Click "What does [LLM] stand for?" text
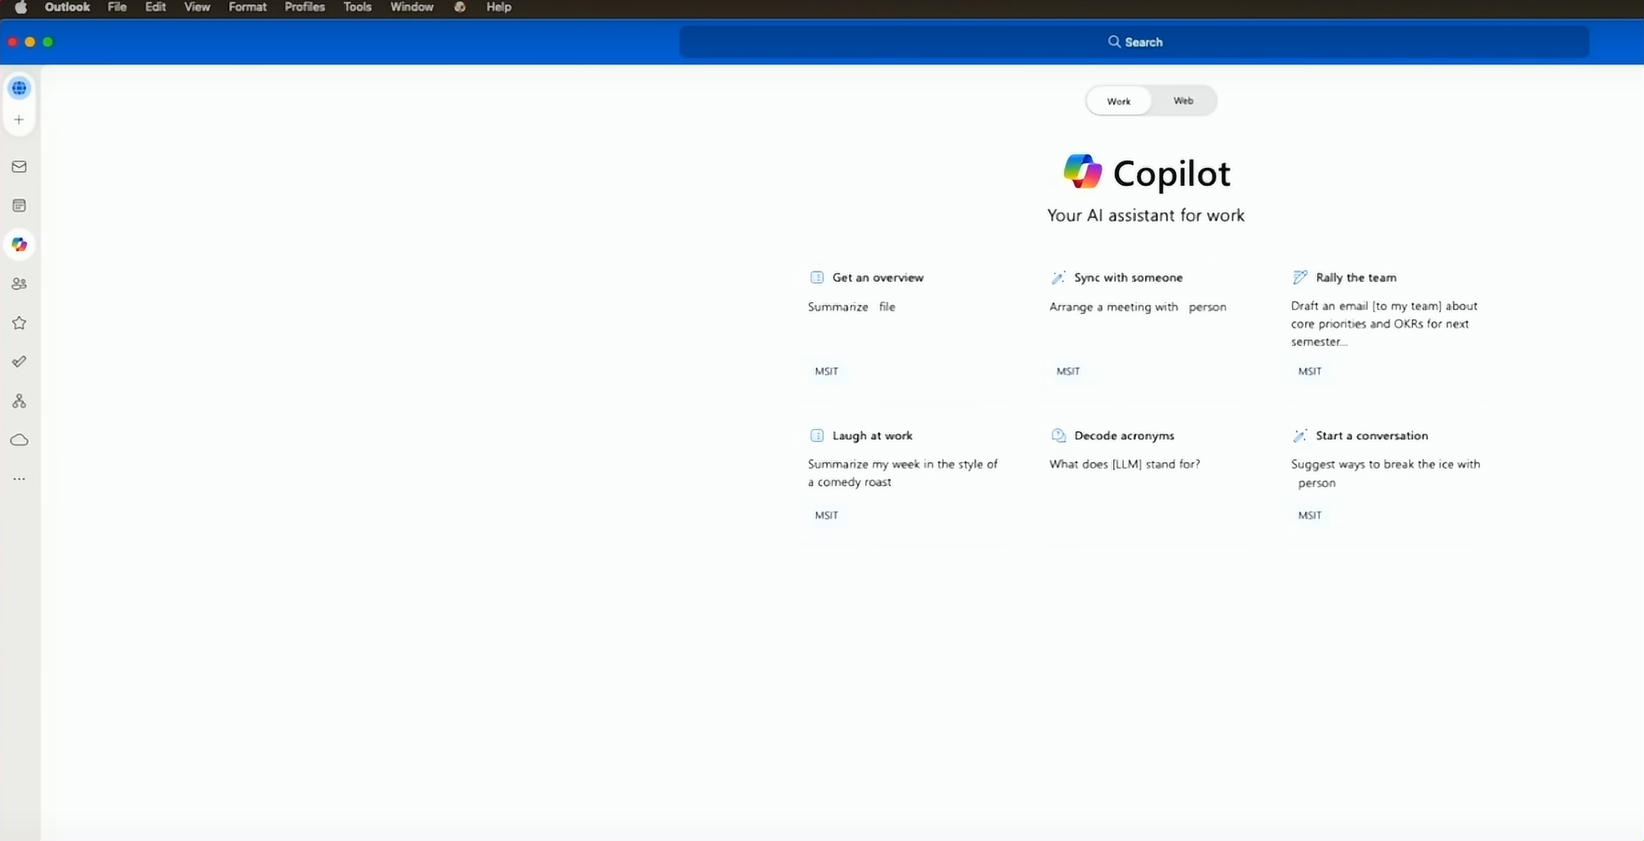 [1125, 464]
